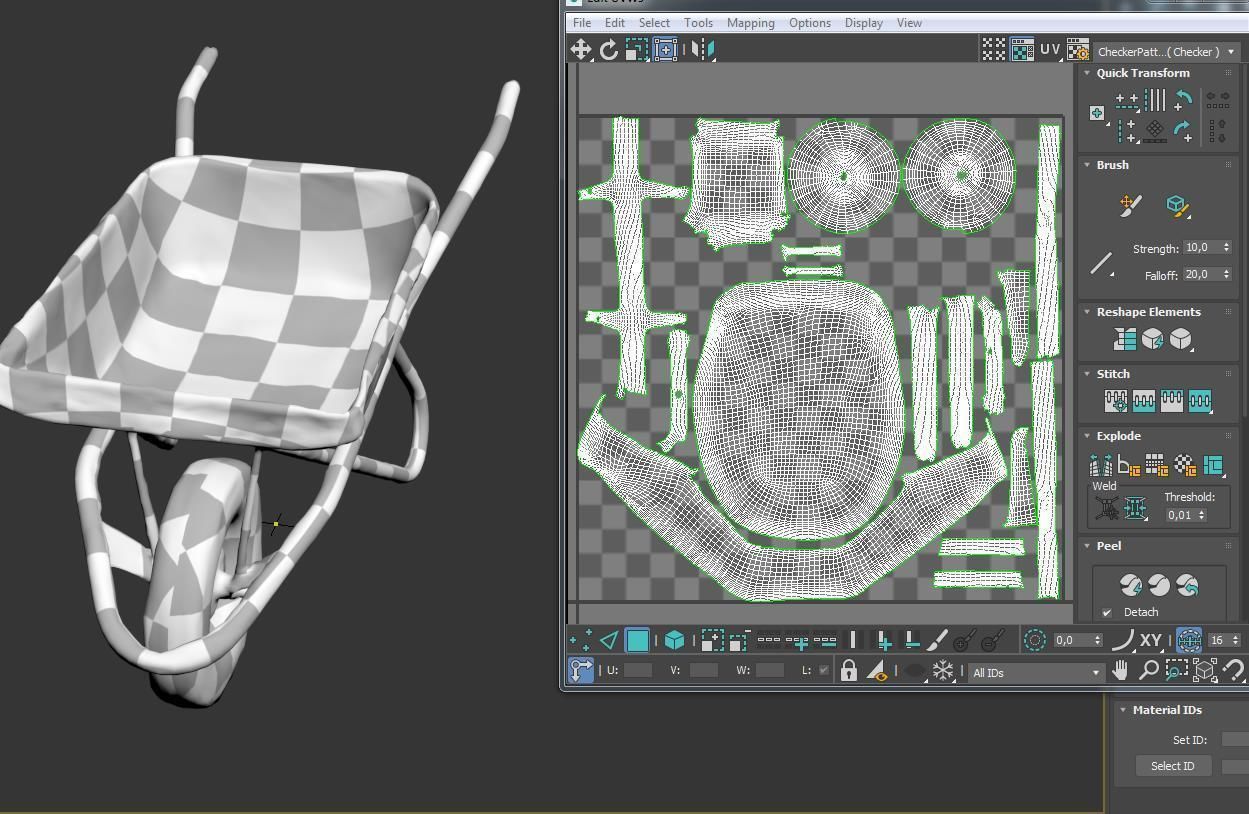Toggle the checkered Show Map display icon
The height and width of the screenshot is (814, 1249).
tap(1022, 49)
